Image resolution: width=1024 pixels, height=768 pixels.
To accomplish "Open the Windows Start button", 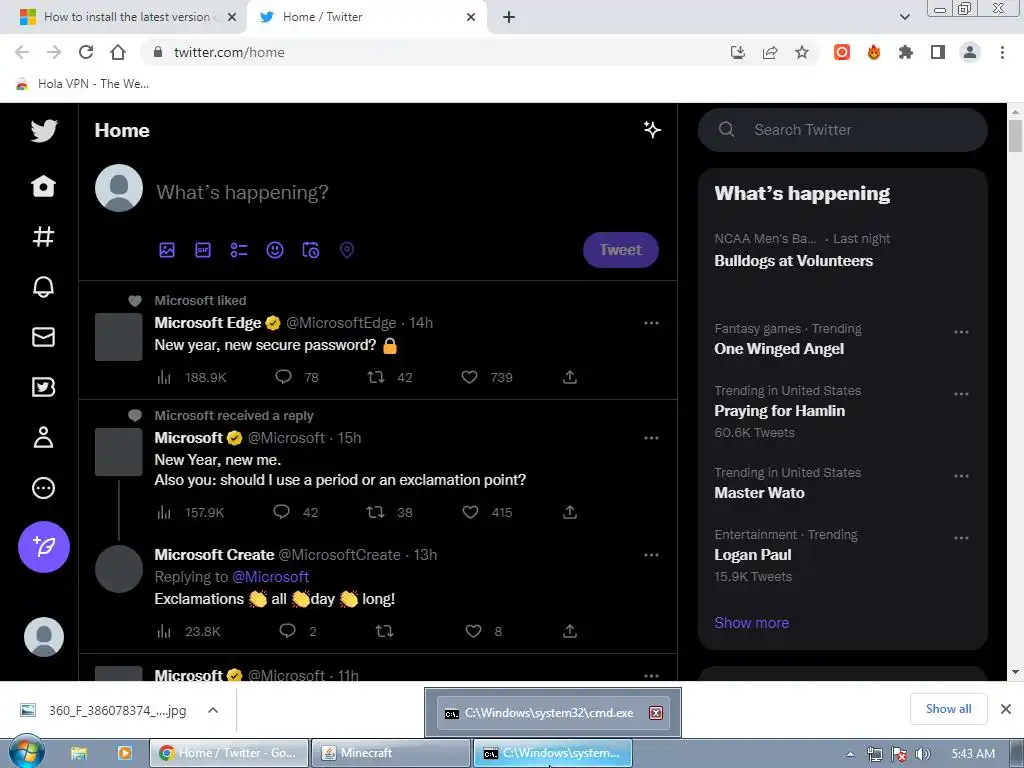I will (x=26, y=753).
